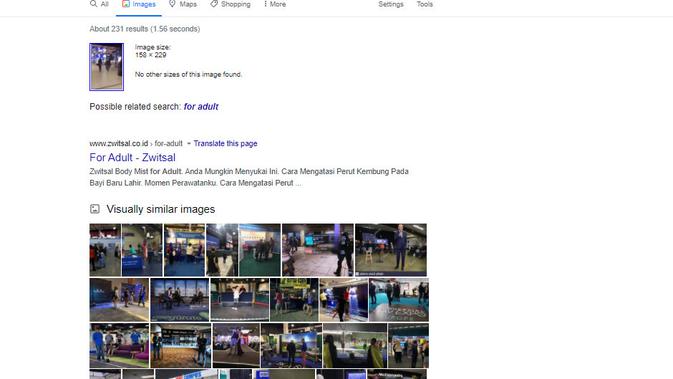Click the magnifier icon on All tab
Viewport: 673px width, 379px height.
[x=93, y=4]
